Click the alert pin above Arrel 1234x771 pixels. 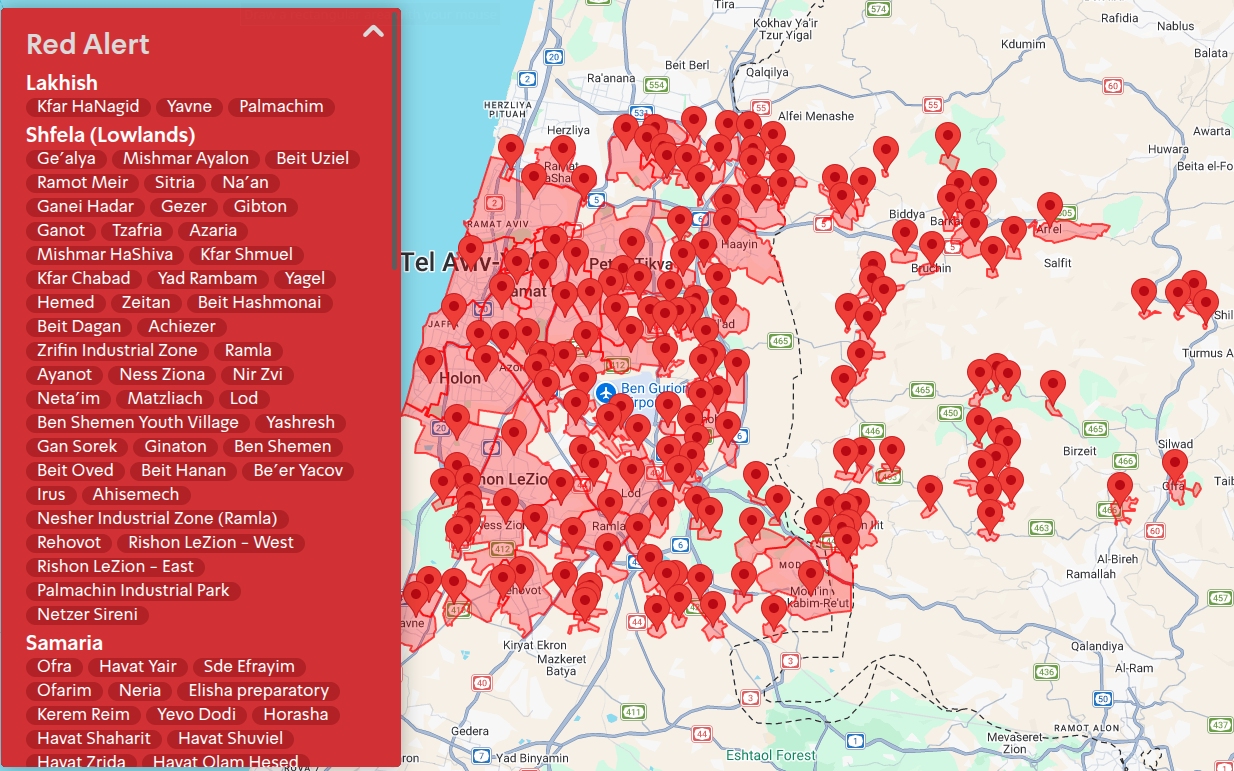click(1049, 209)
